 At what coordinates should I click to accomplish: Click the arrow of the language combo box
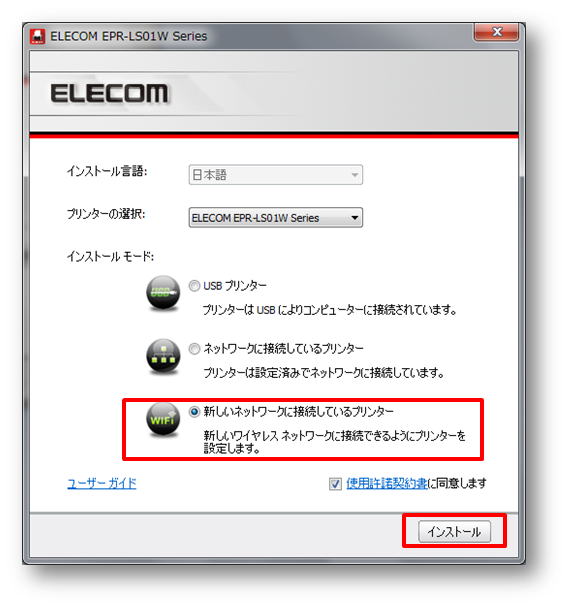coord(355,175)
